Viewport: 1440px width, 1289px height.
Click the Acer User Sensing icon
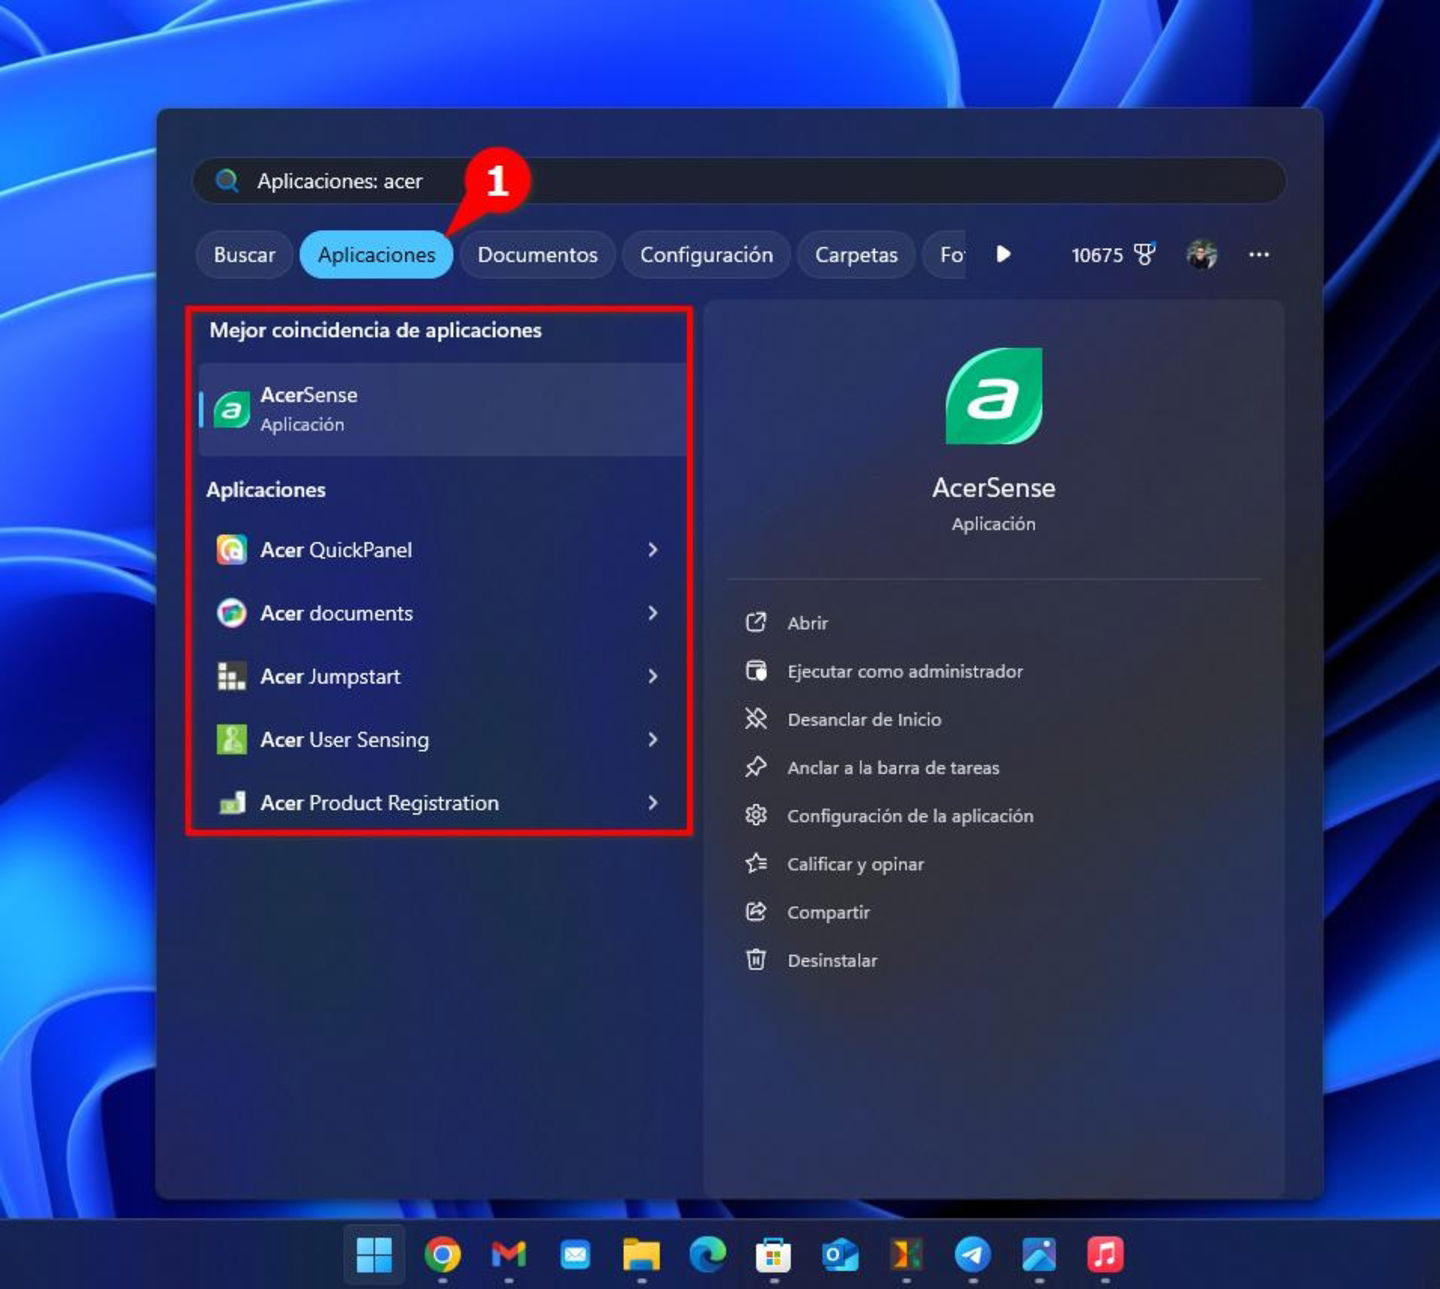(x=232, y=740)
